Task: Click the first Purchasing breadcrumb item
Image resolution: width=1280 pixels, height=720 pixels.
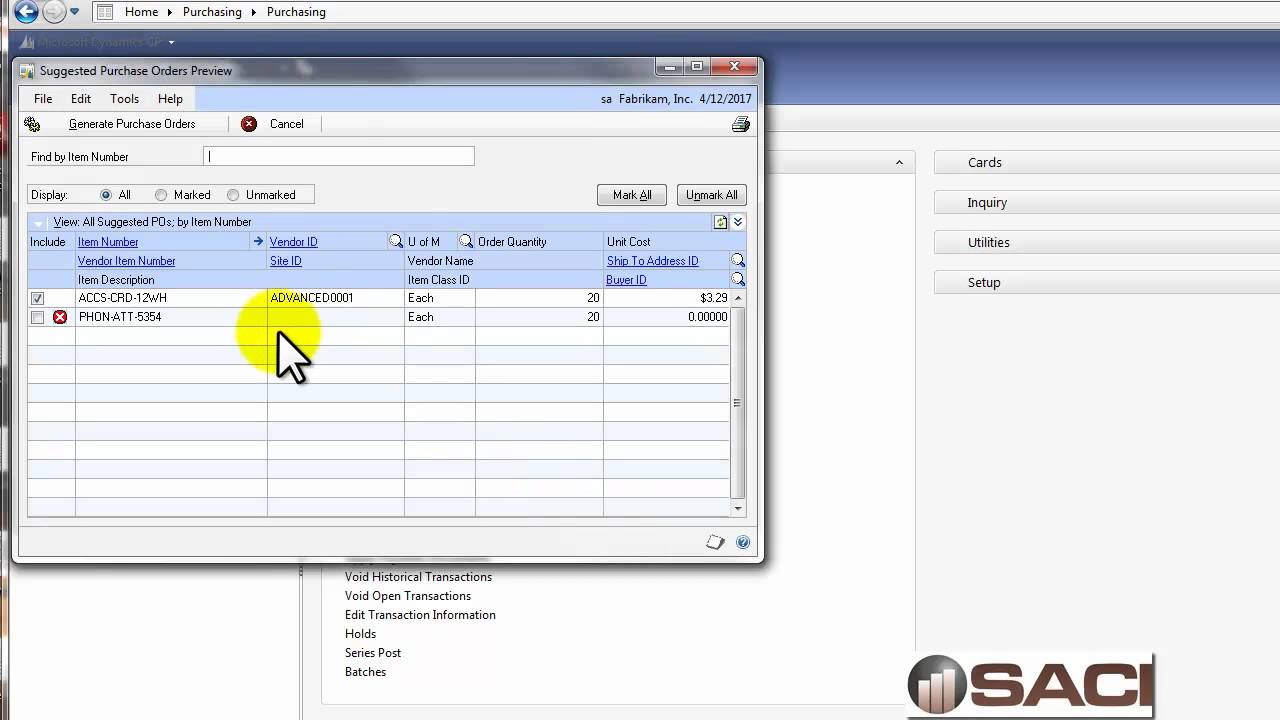Action: [212, 12]
